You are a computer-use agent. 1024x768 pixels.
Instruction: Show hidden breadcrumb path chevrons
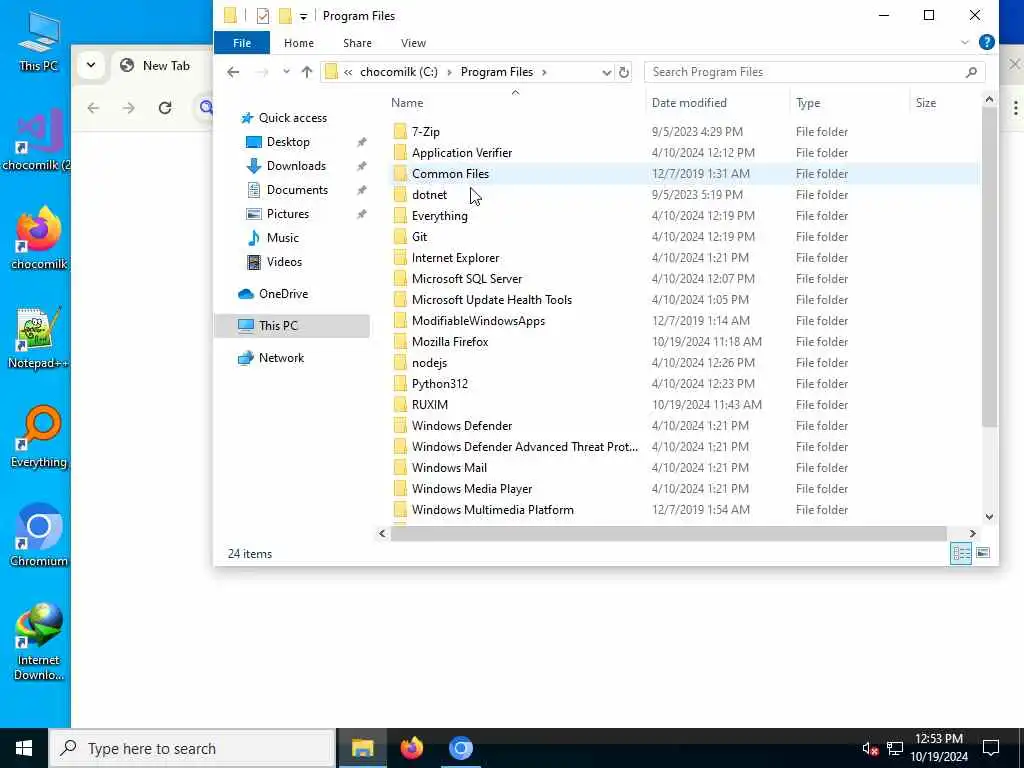(348, 72)
